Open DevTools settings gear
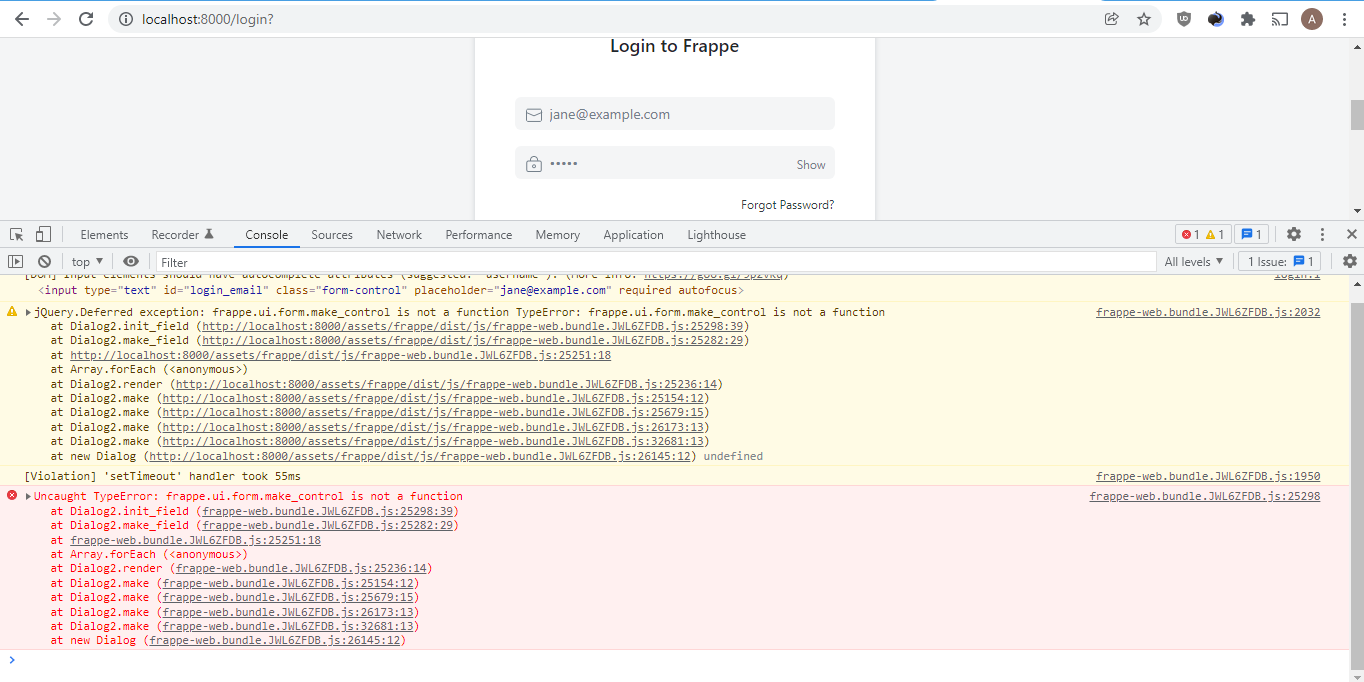Screen dimensions: 1364x682 pyautogui.click(x=1294, y=233)
